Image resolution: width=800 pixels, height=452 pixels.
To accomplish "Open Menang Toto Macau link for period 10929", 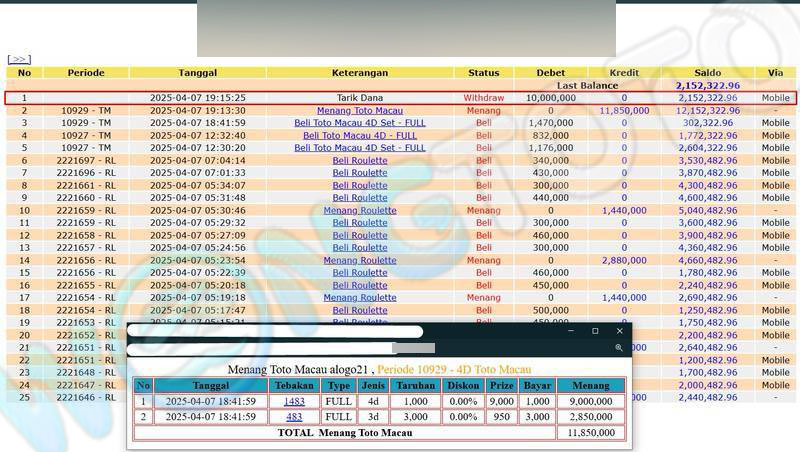I will pyautogui.click(x=359, y=110).
